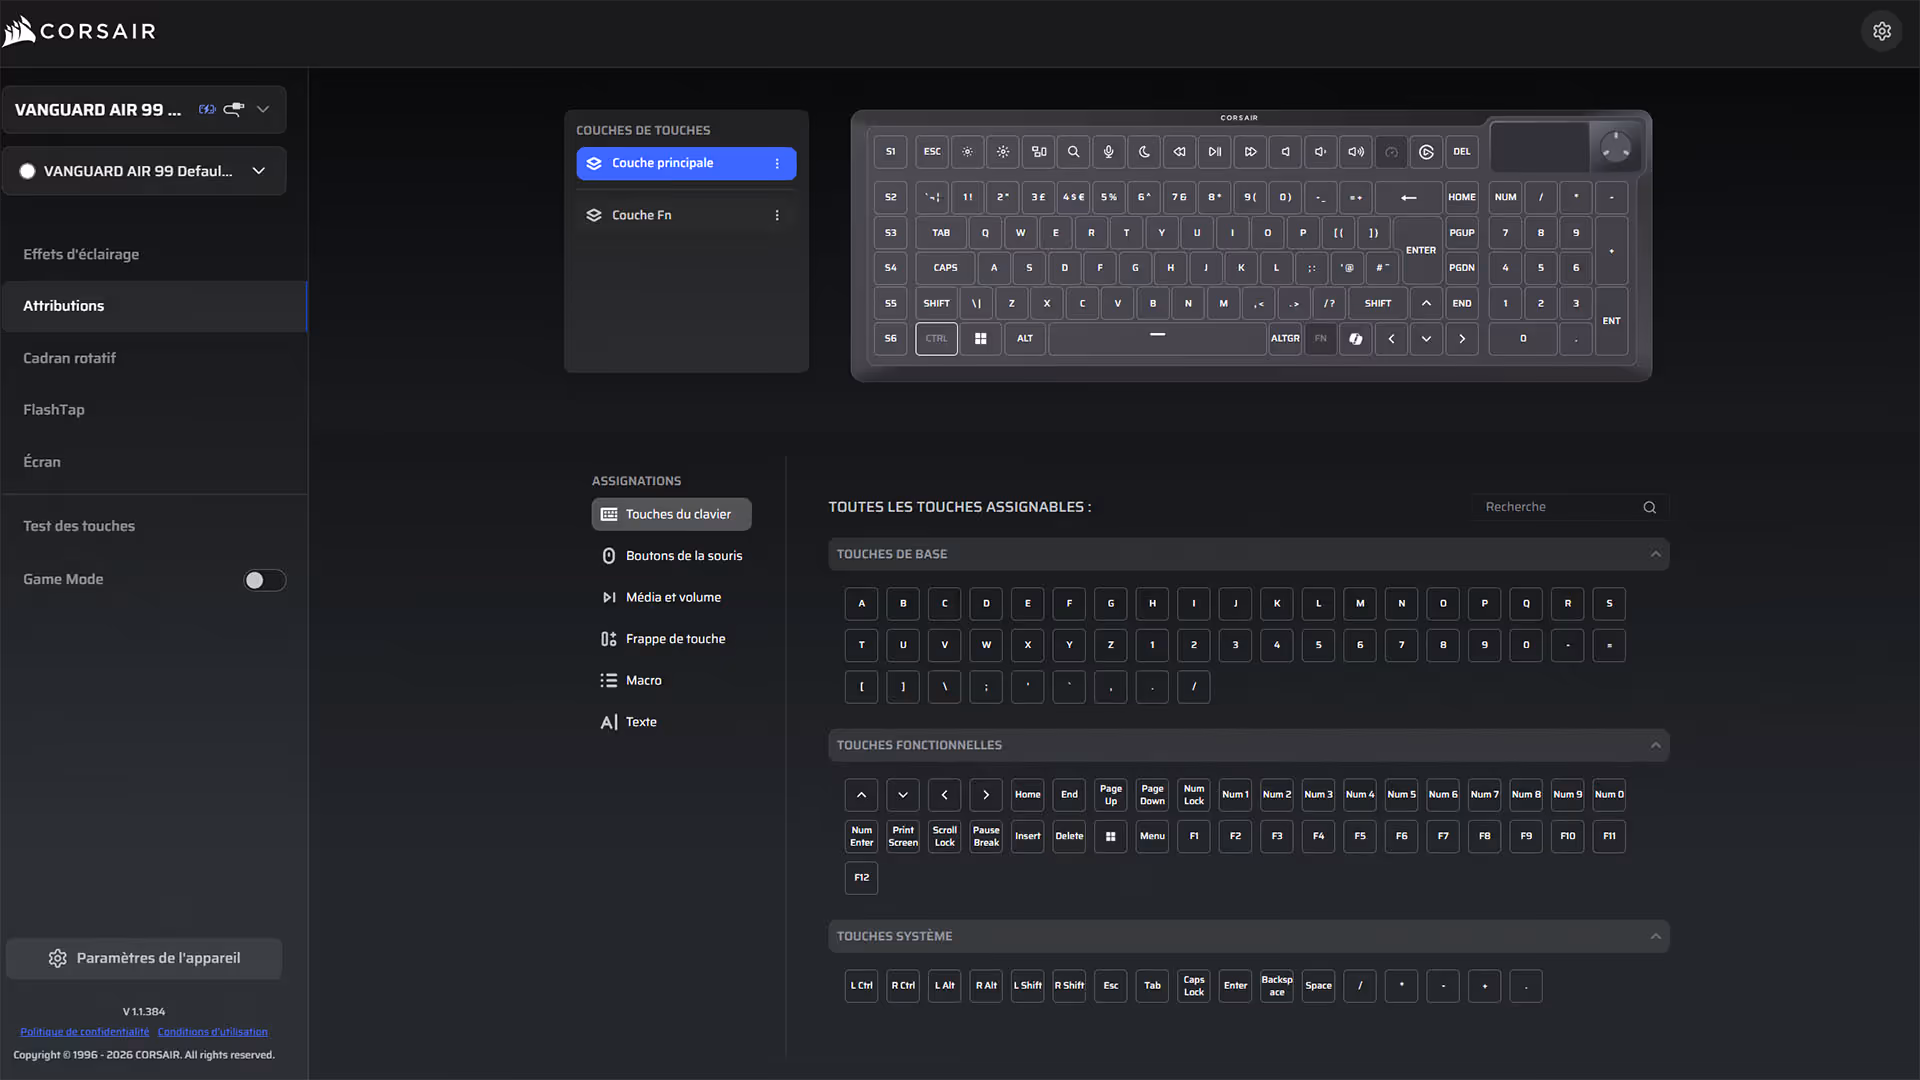Switch to Boutons de la souris assignments
The image size is (1920, 1080).
pyautogui.click(x=671, y=556)
